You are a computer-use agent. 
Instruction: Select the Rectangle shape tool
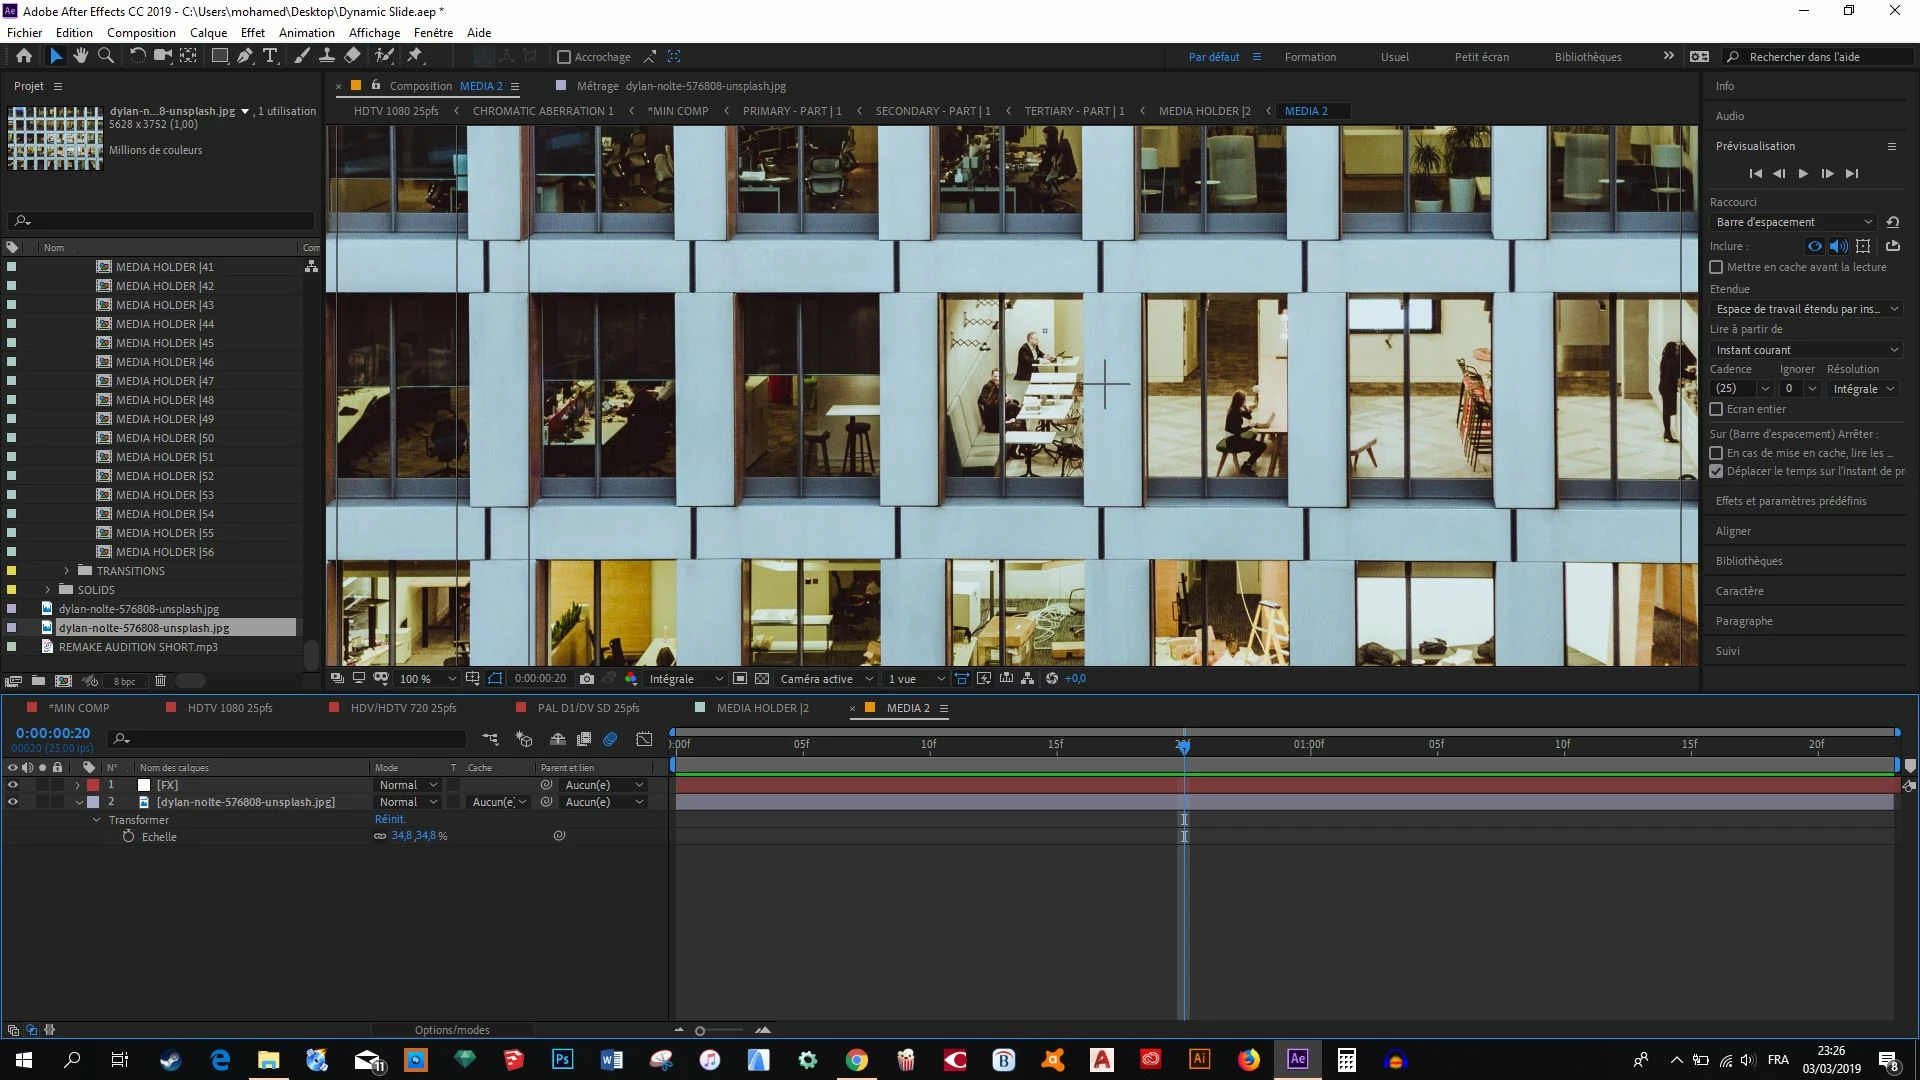tap(219, 56)
